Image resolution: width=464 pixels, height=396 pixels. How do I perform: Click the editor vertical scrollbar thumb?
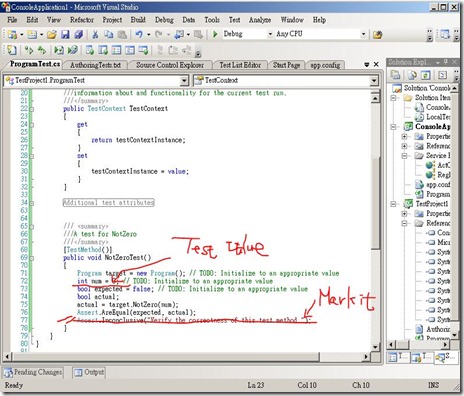click(375, 203)
